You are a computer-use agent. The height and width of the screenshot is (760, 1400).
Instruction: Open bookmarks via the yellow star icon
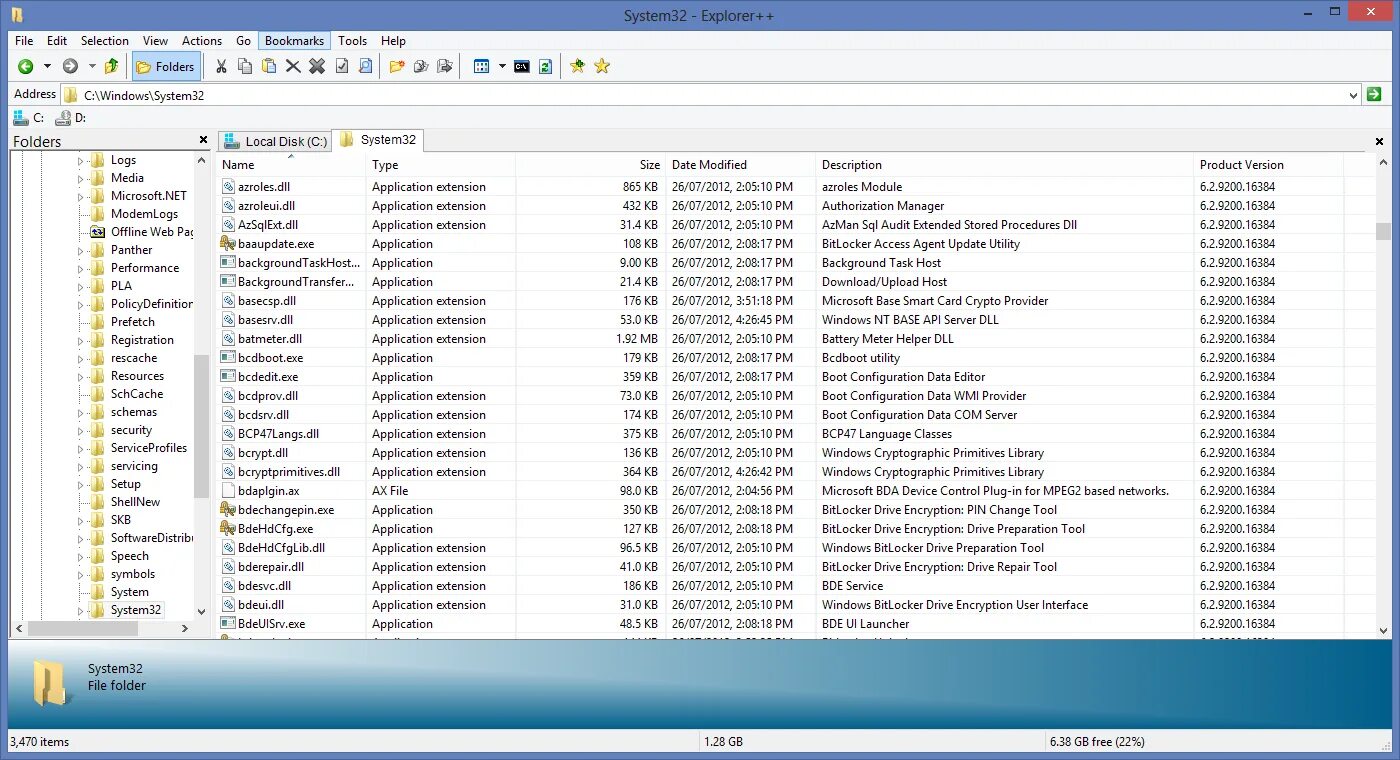(601, 66)
